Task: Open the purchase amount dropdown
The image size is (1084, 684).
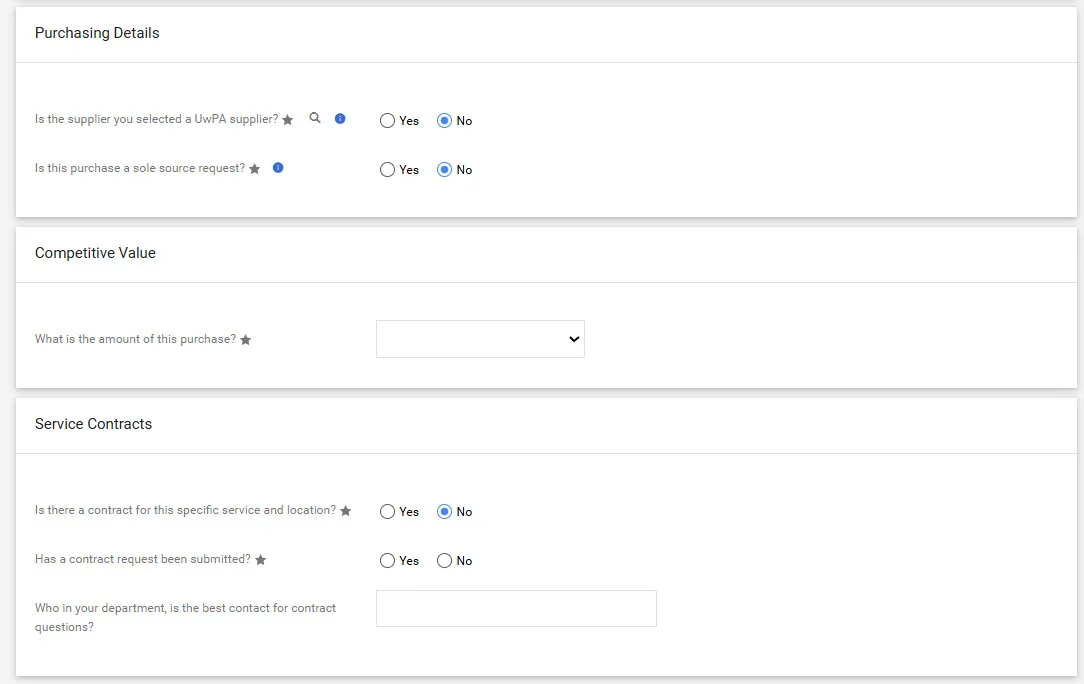Action: (480, 339)
